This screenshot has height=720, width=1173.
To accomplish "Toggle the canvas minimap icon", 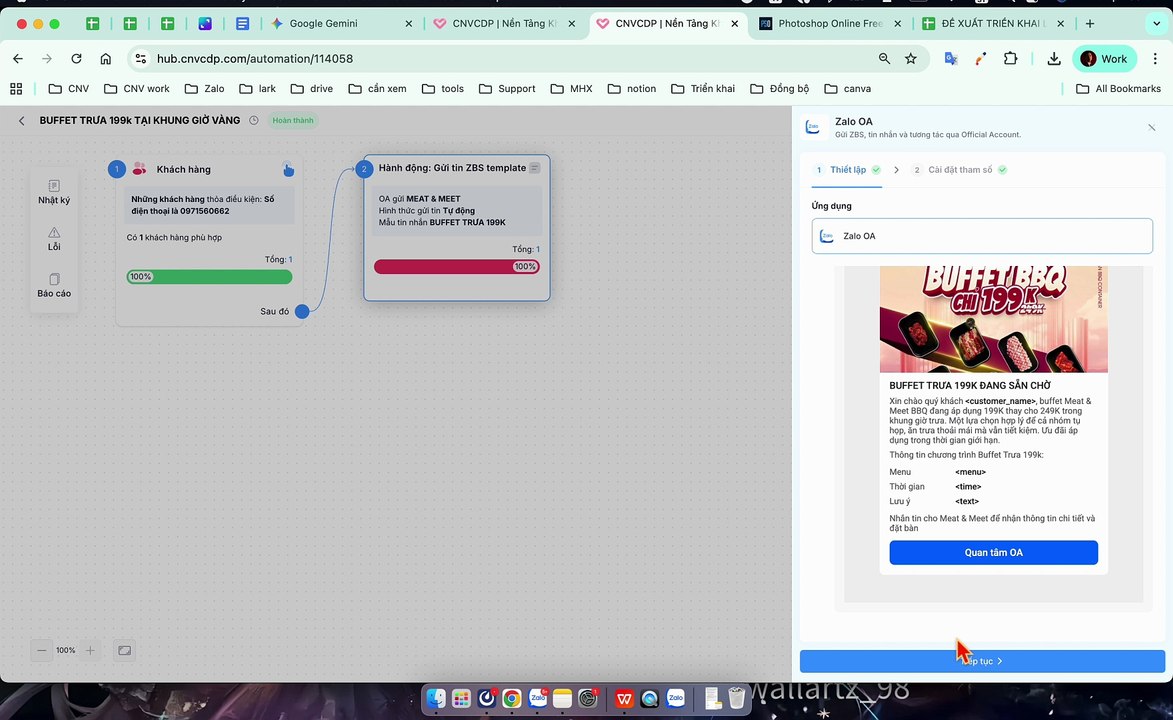I will point(125,650).
